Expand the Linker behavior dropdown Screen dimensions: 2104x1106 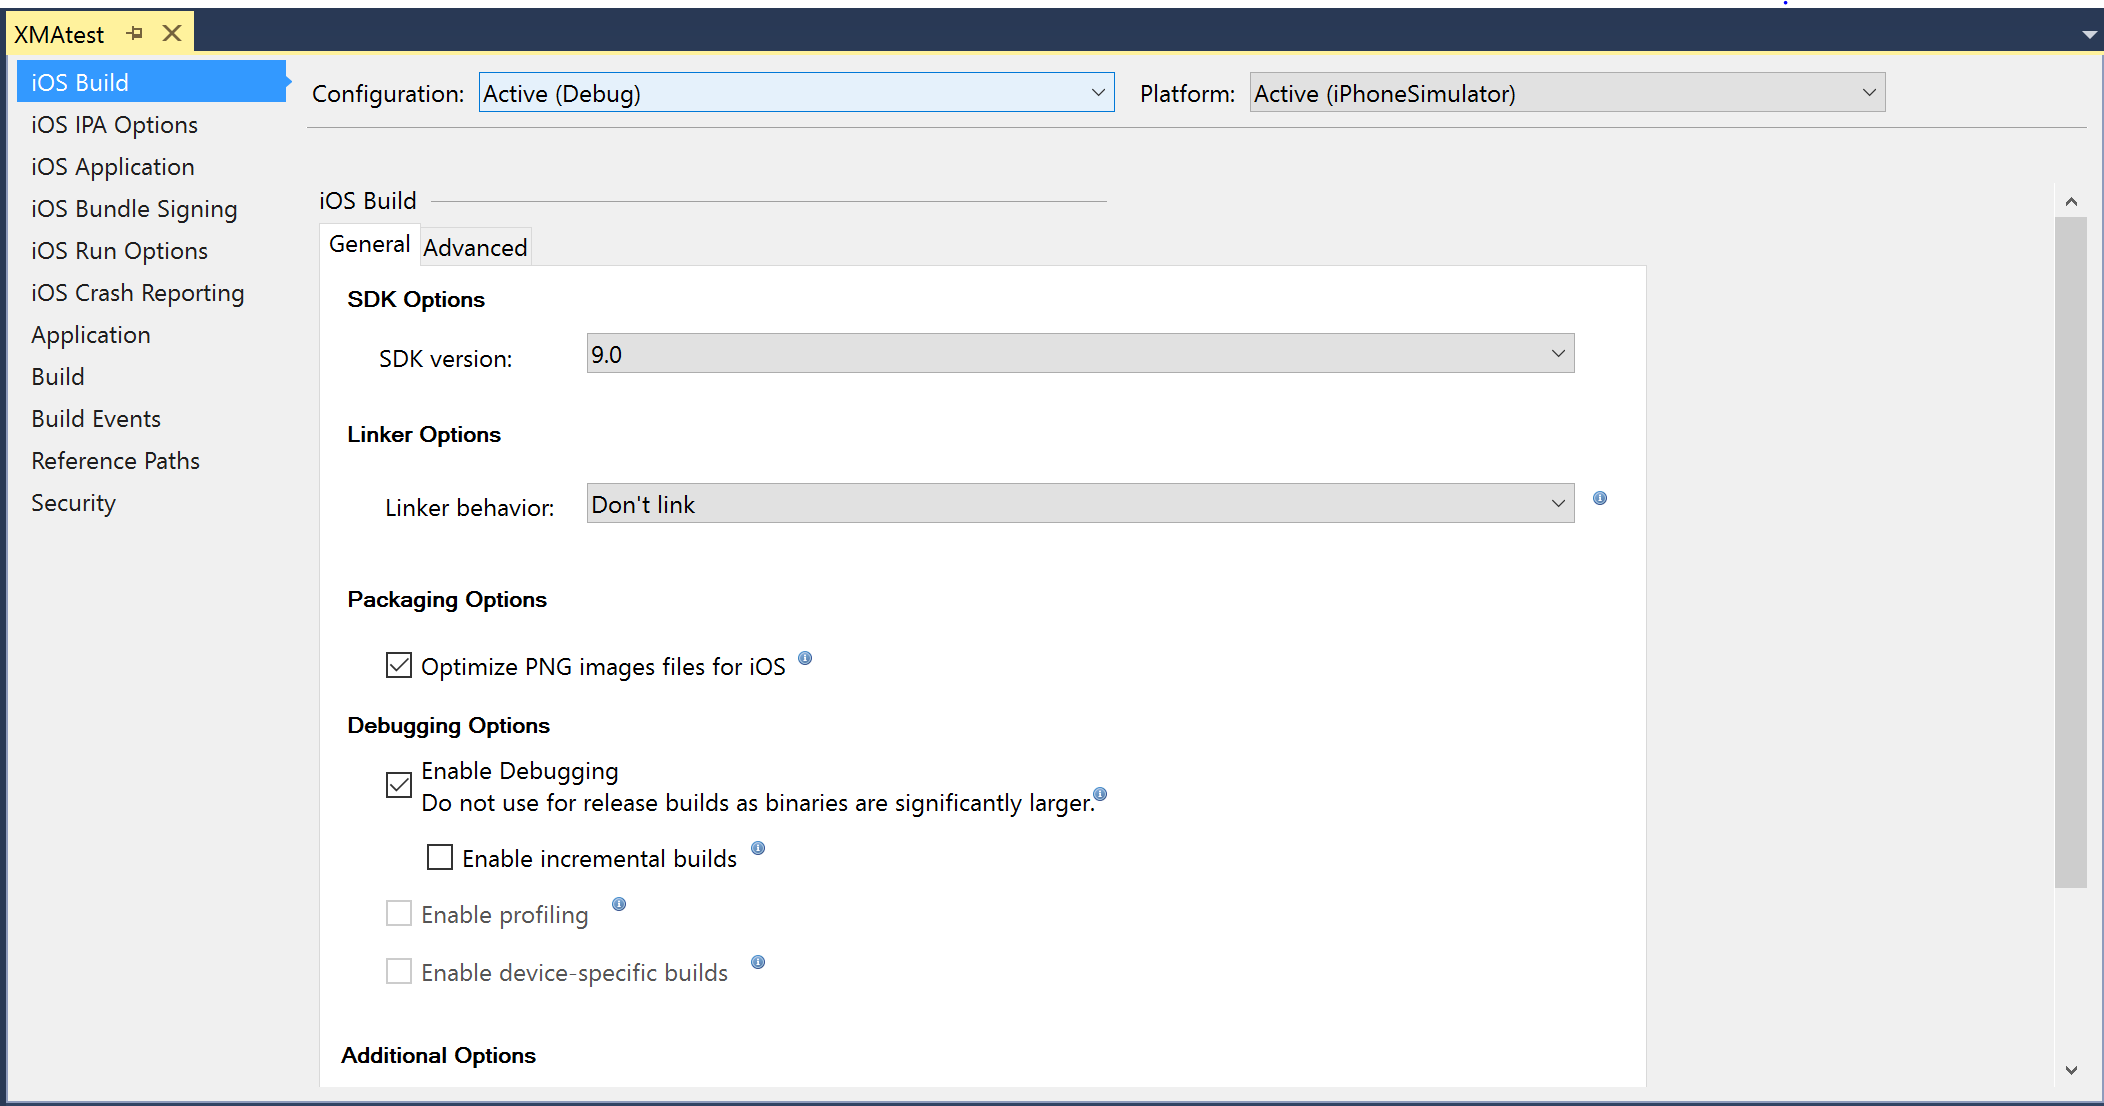[x=1080, y=504]
